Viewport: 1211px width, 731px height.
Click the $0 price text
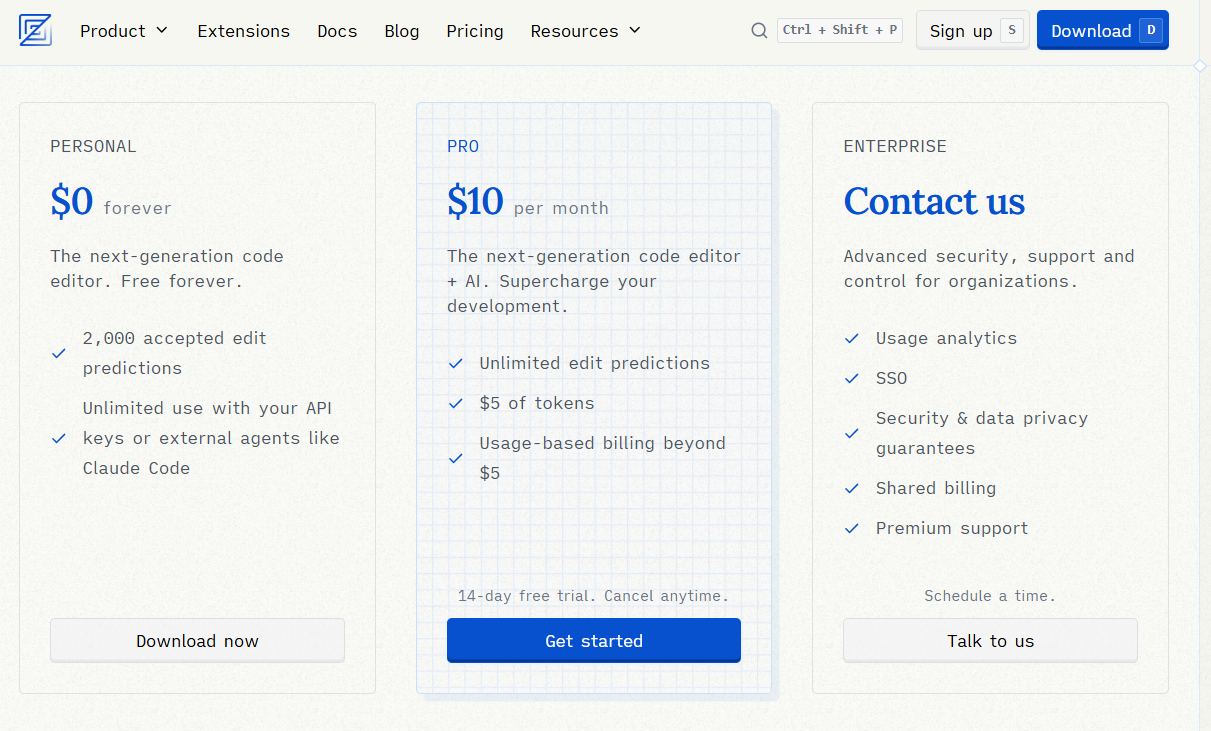tap(72, 202)
